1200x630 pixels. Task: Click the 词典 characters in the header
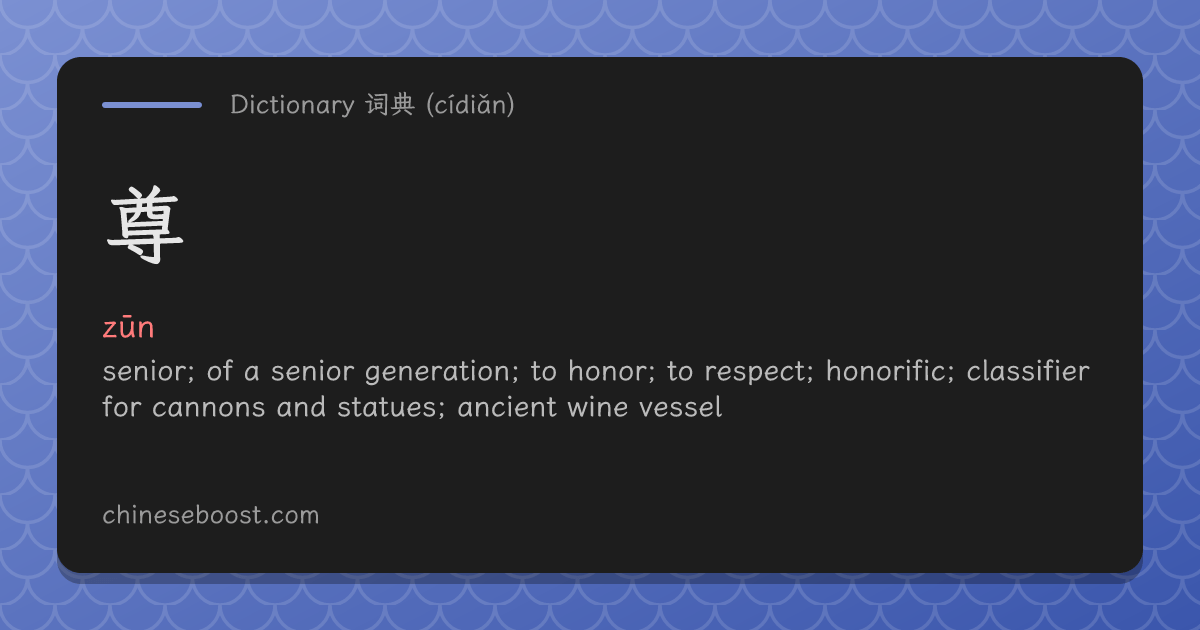point(390,104)
